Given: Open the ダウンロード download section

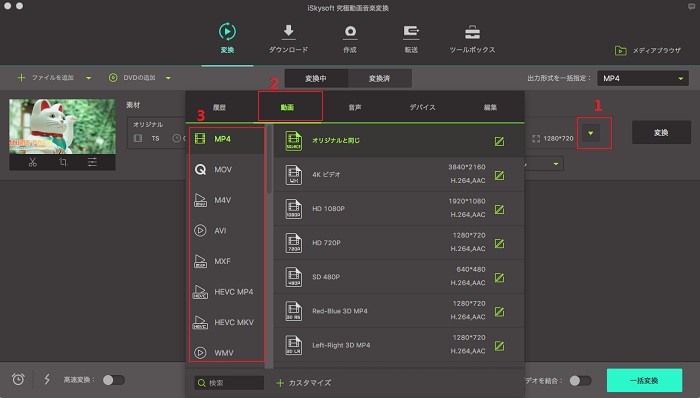Looking at the screenshot, I should (288, 39).
